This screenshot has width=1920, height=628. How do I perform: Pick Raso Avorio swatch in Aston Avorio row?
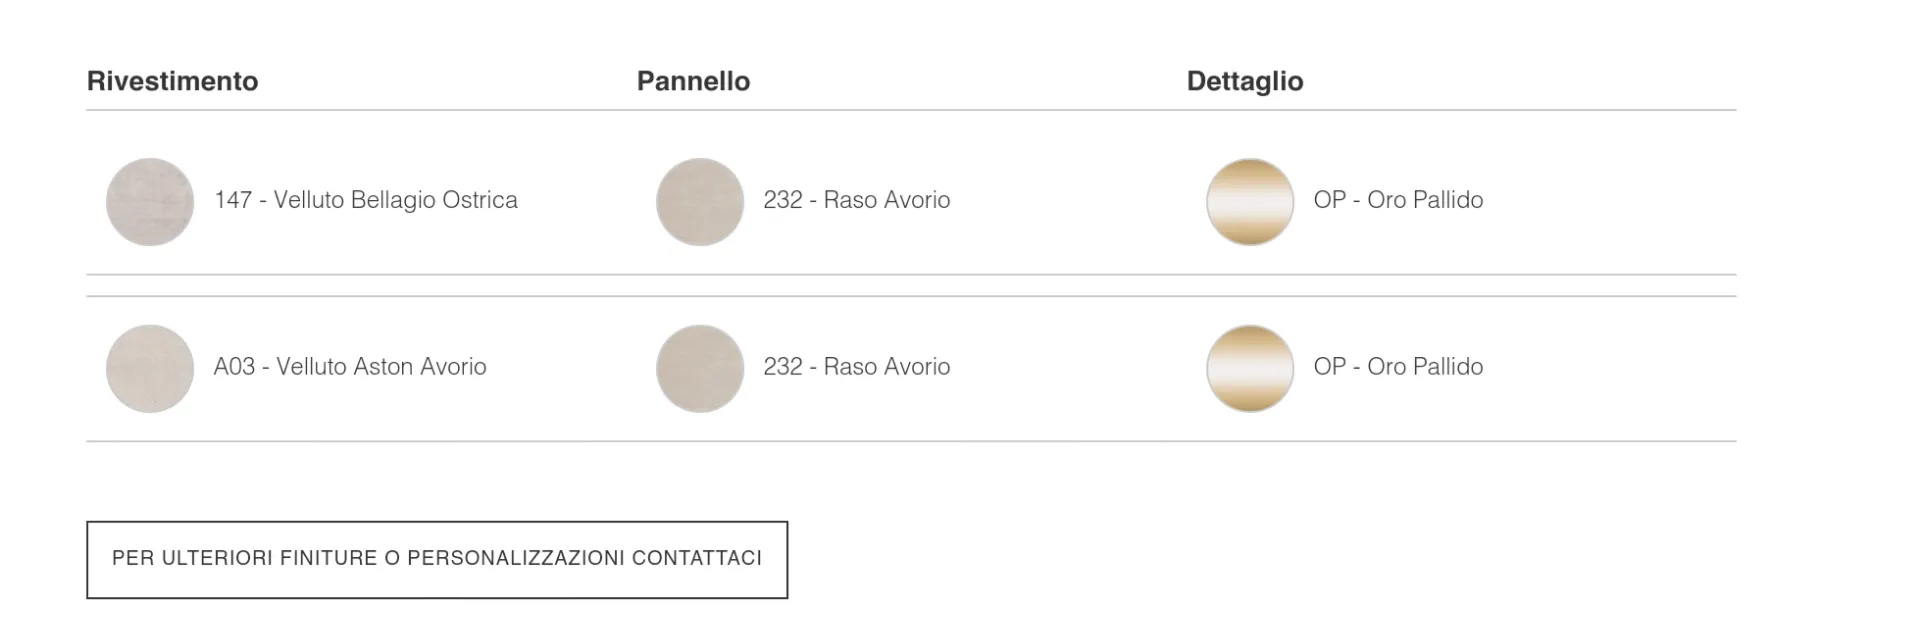(x=700, y=368)
